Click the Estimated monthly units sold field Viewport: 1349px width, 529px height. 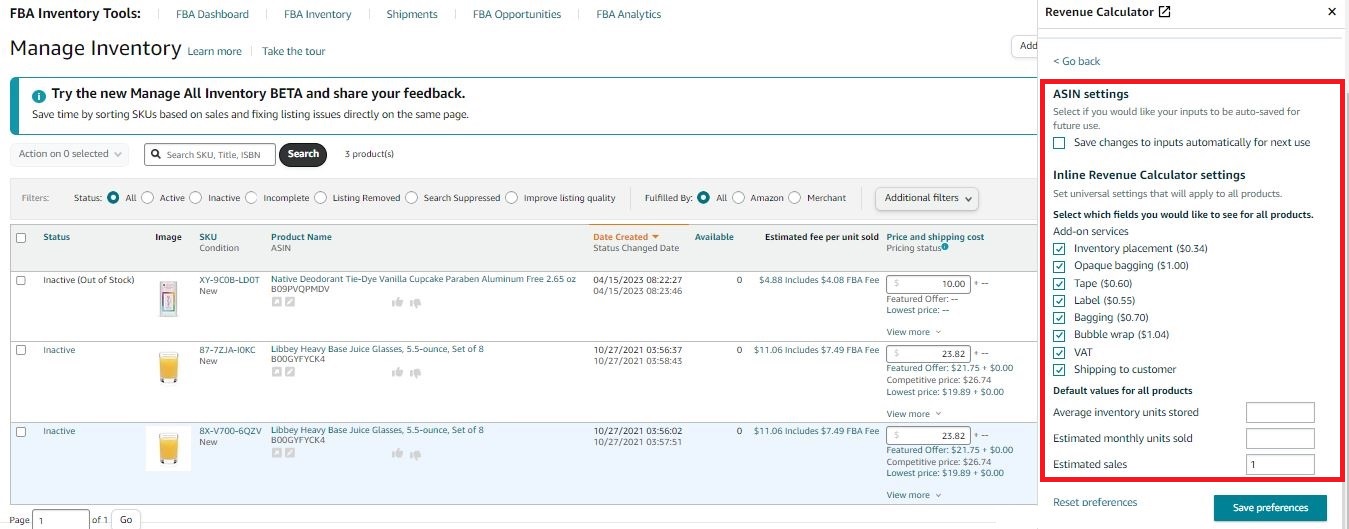(x=1280, y=439)
